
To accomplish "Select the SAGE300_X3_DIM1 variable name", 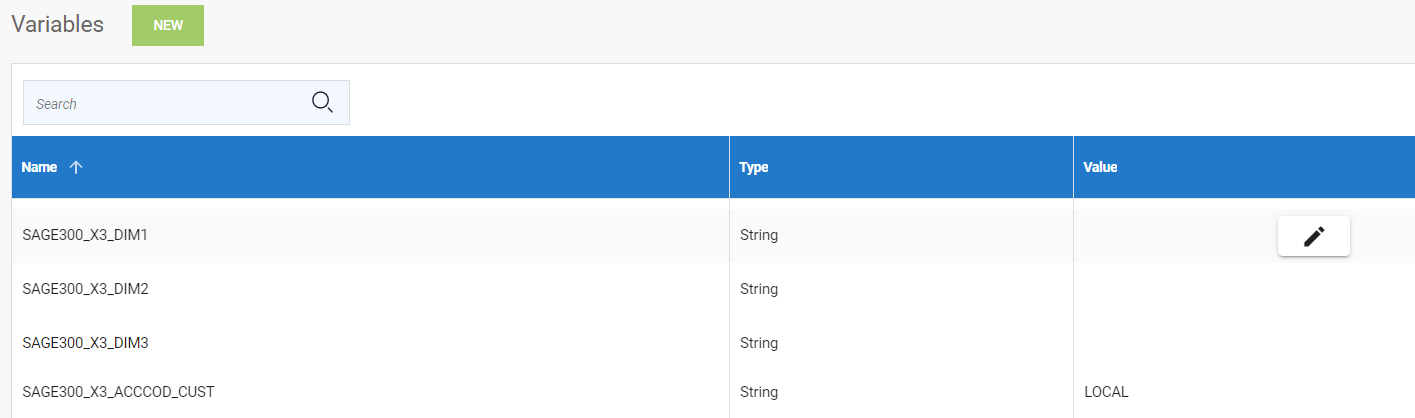I will (85, 235).
